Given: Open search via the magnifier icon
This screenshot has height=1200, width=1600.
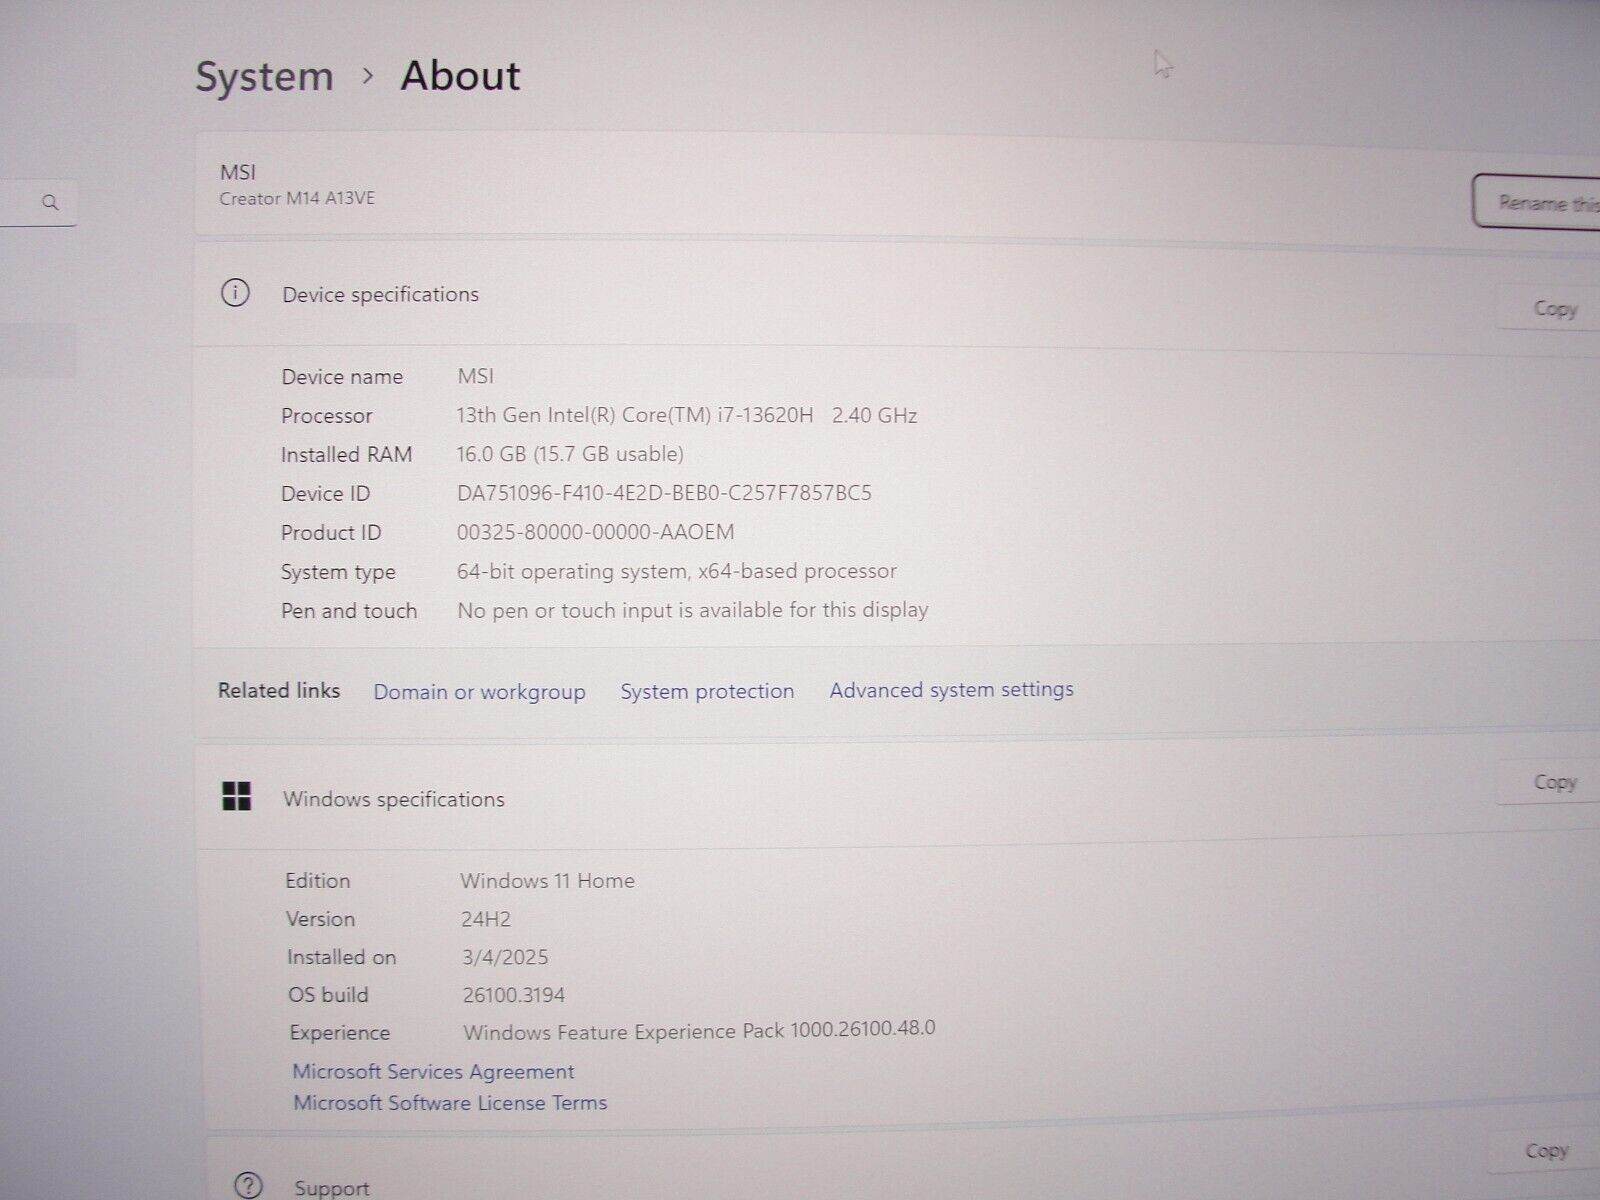Looking at the screenshot, I should coord(50,202).
